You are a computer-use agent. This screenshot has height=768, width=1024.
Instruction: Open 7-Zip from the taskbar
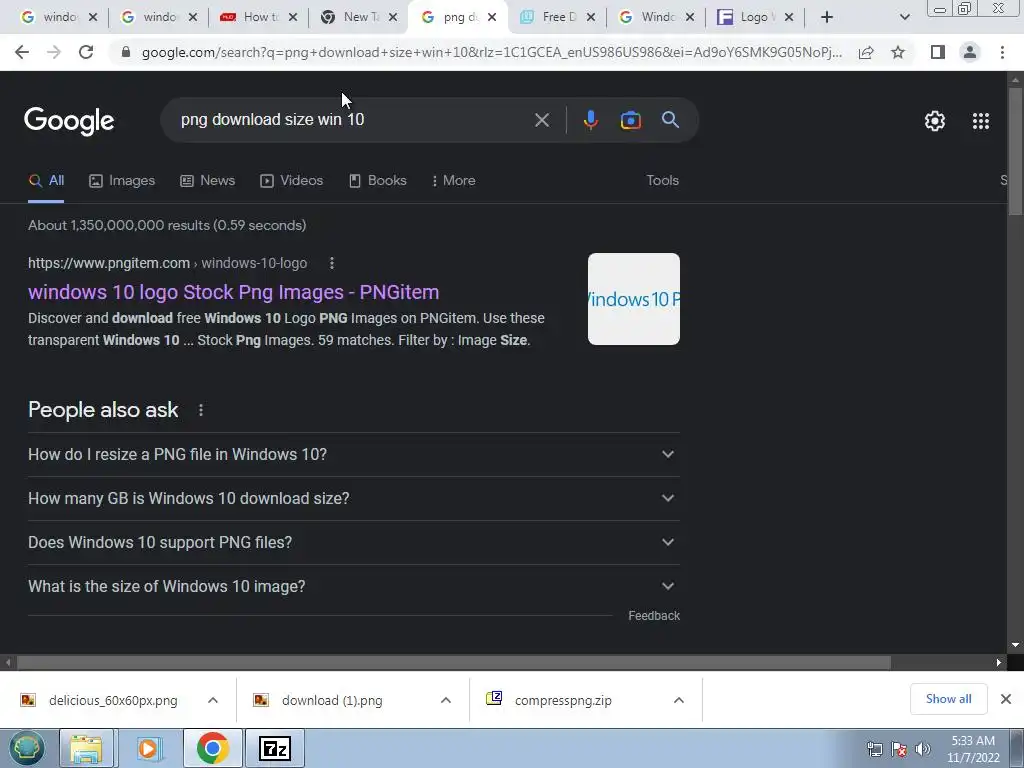point(274,748)
